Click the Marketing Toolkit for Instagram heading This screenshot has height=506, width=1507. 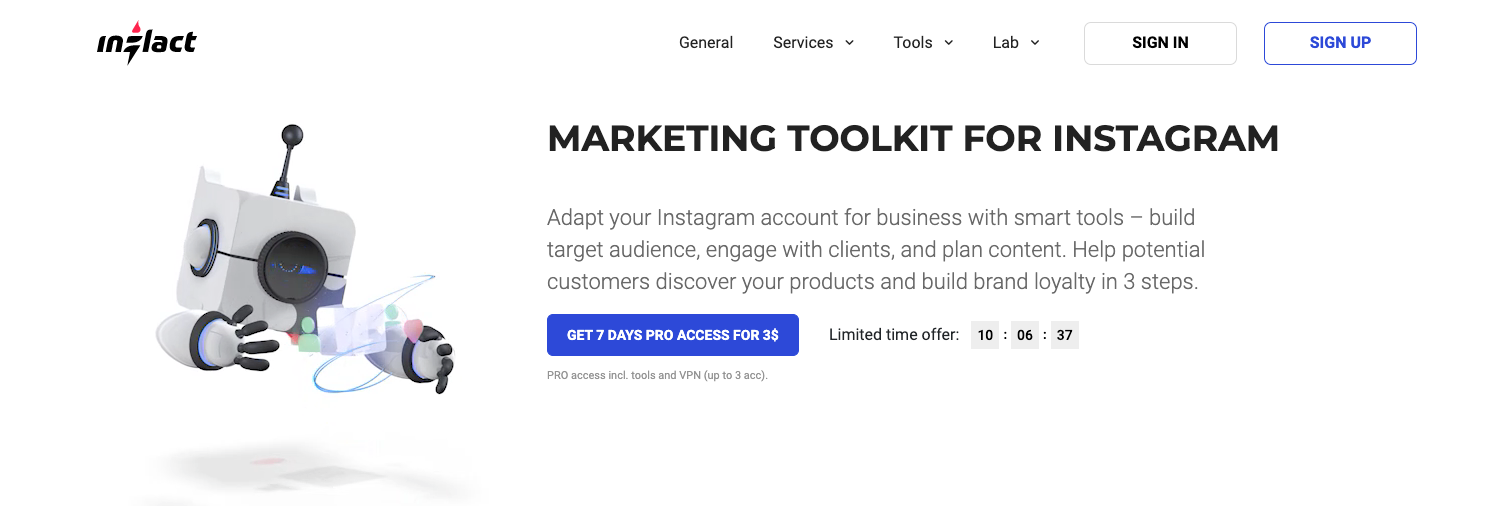tap(913, 138)
